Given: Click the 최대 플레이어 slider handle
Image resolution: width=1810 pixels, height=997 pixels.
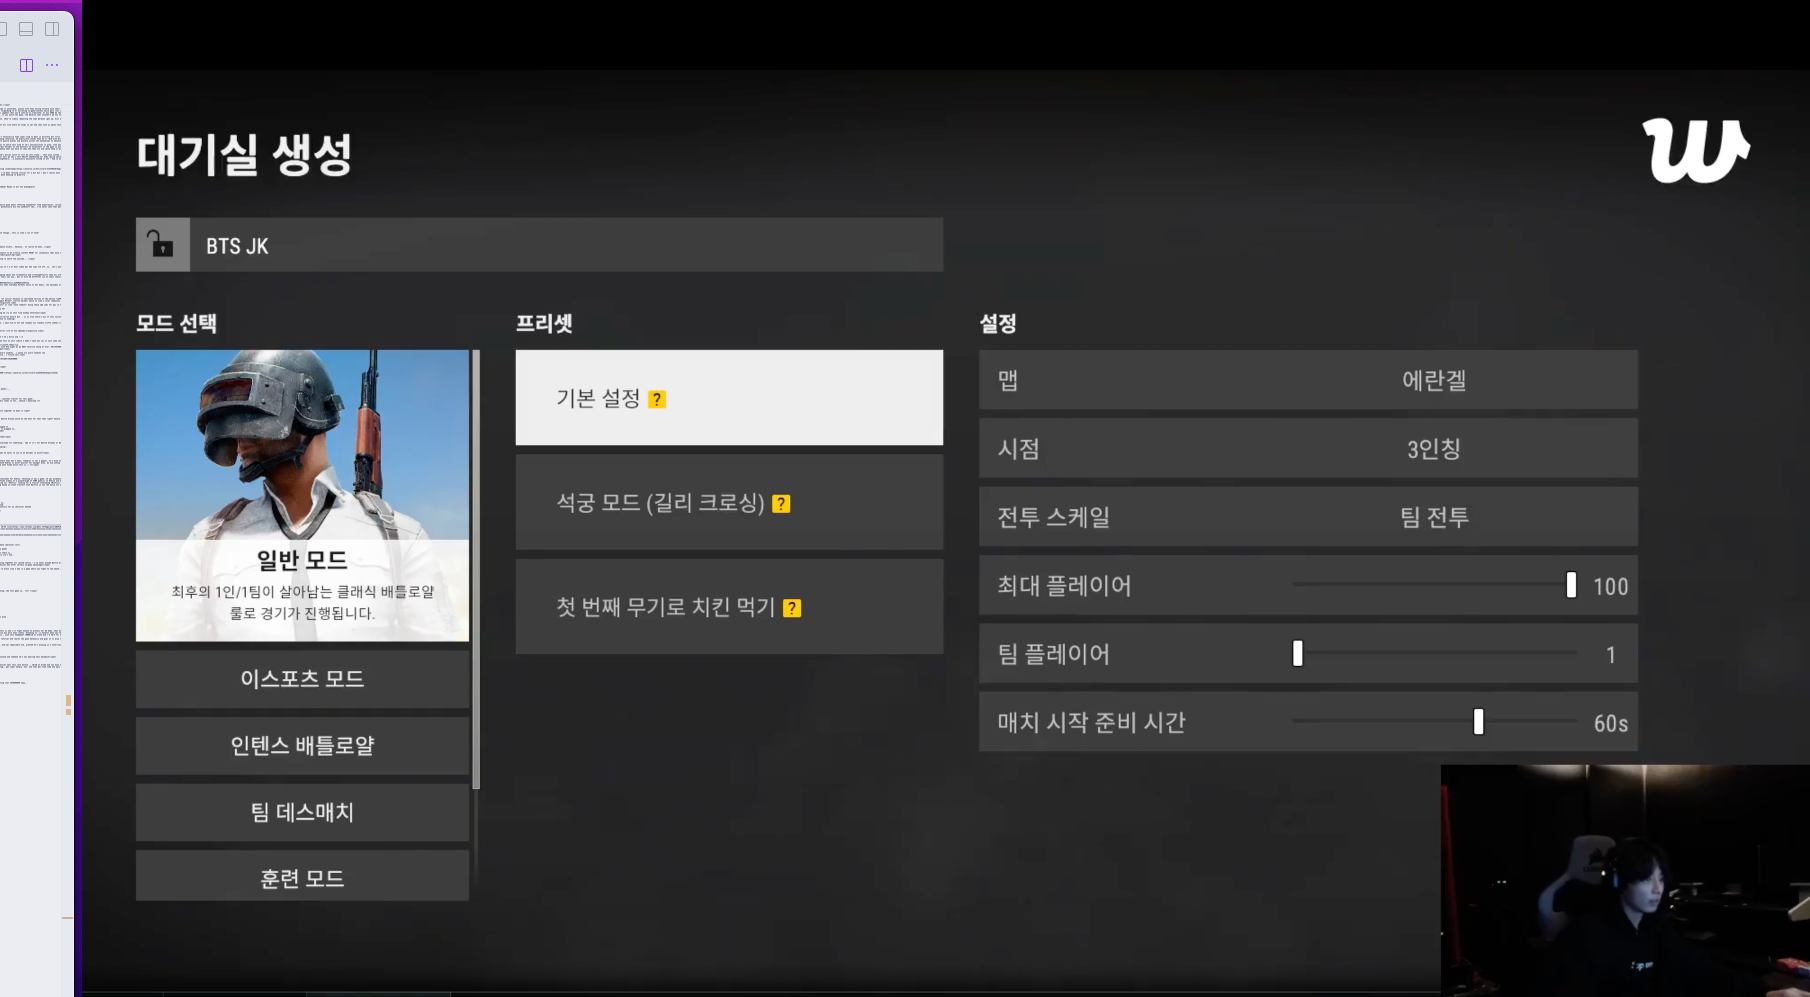Looking at the screenshot, I should 1571,585.
